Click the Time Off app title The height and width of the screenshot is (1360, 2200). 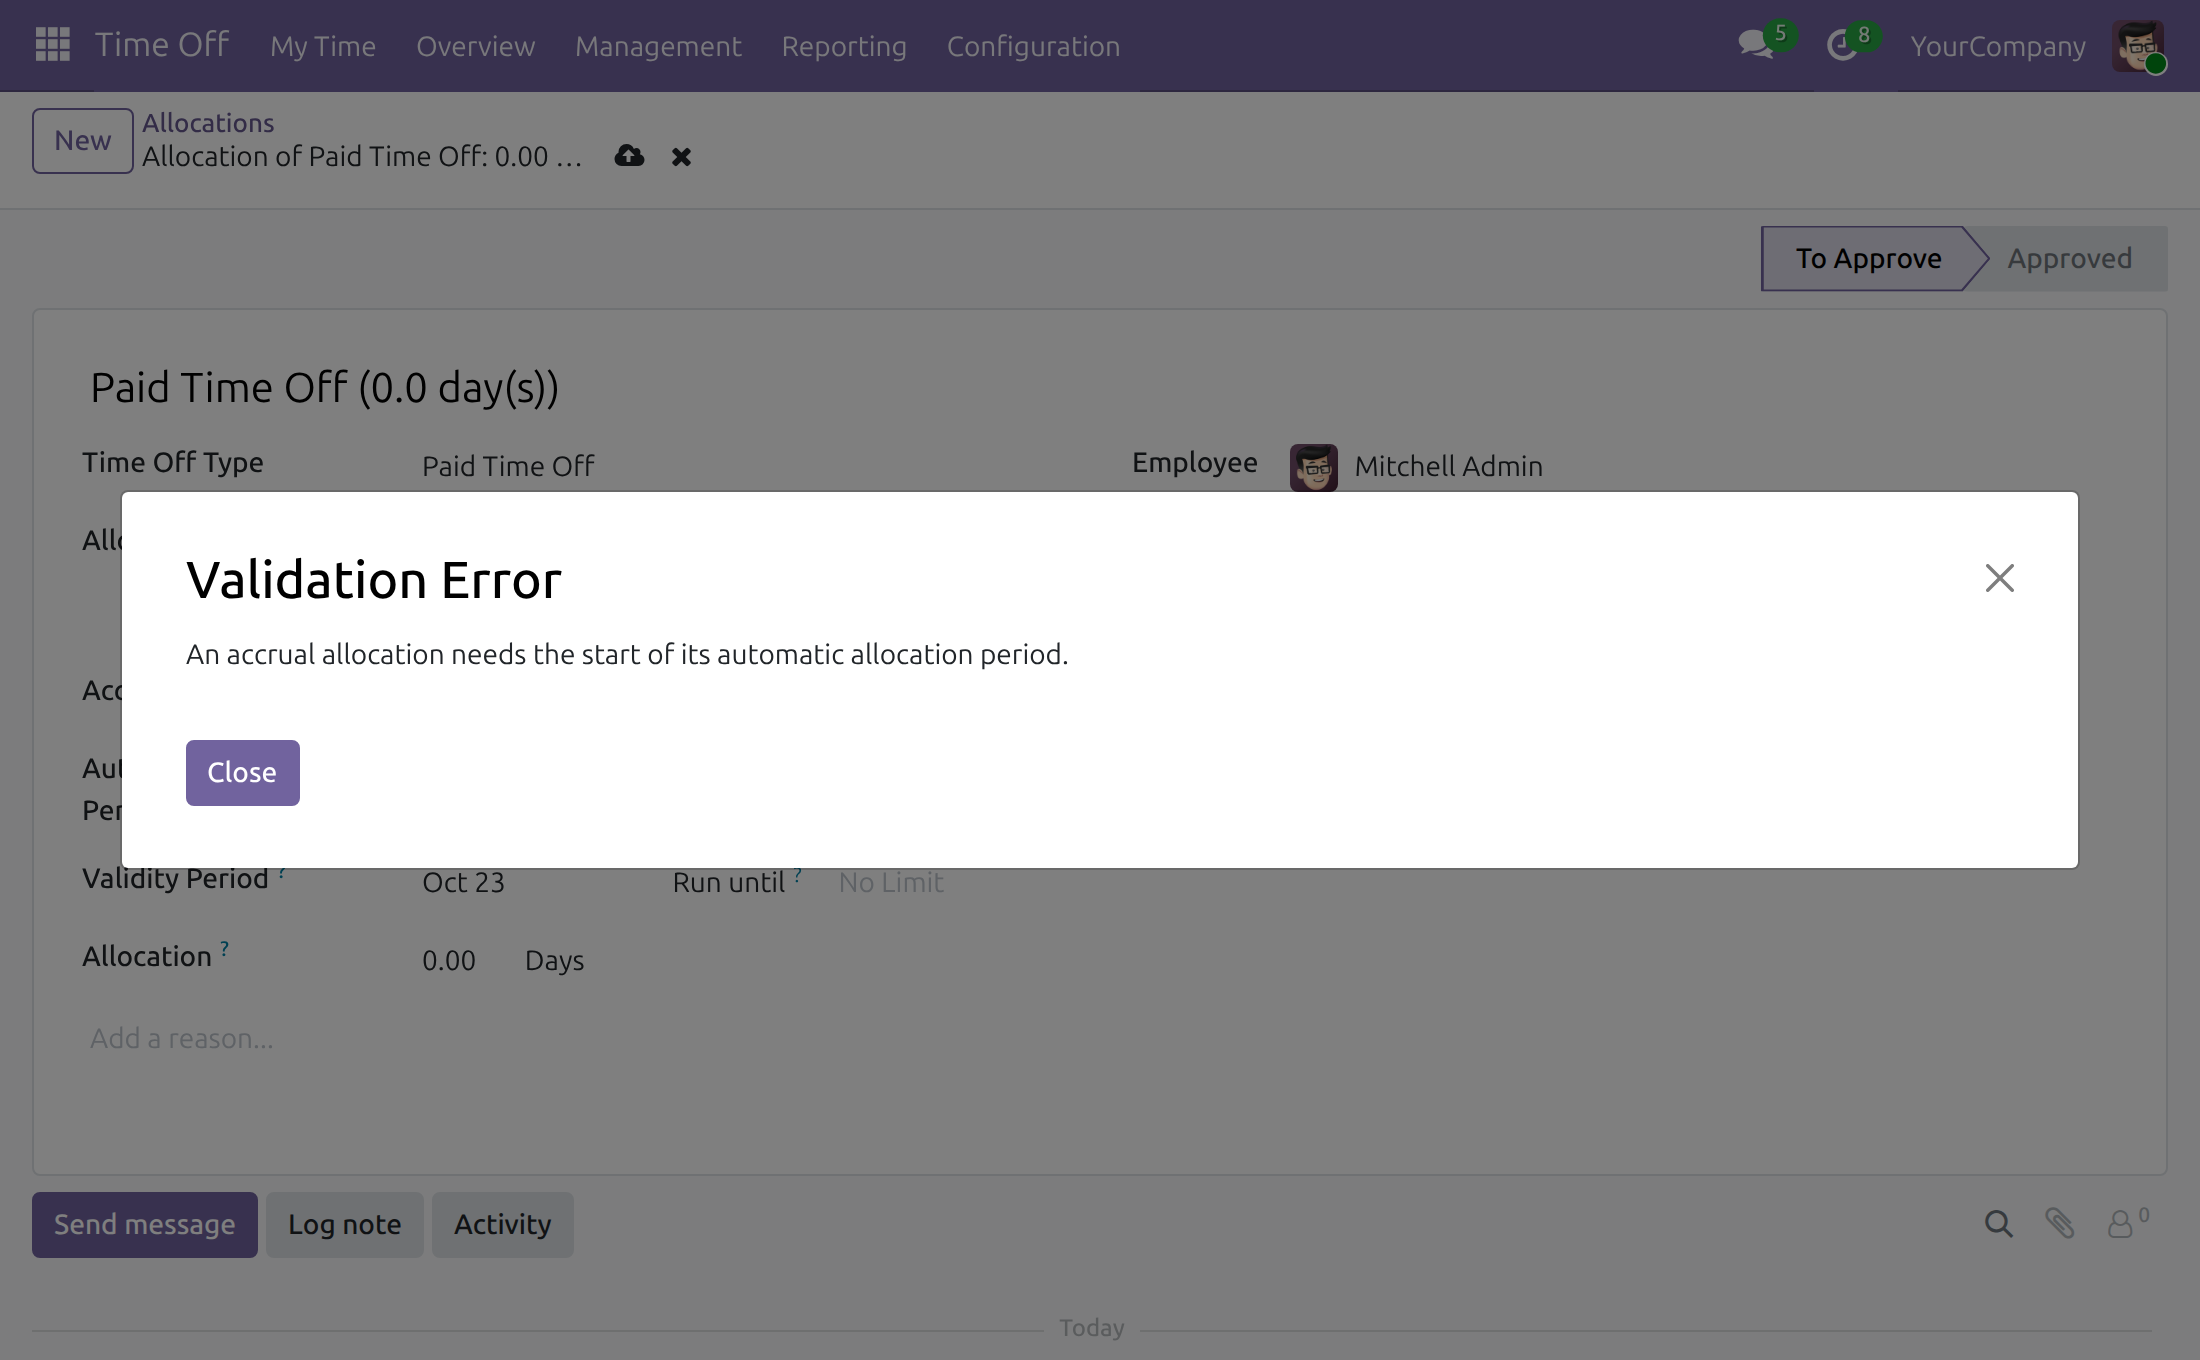coord(162,45)
